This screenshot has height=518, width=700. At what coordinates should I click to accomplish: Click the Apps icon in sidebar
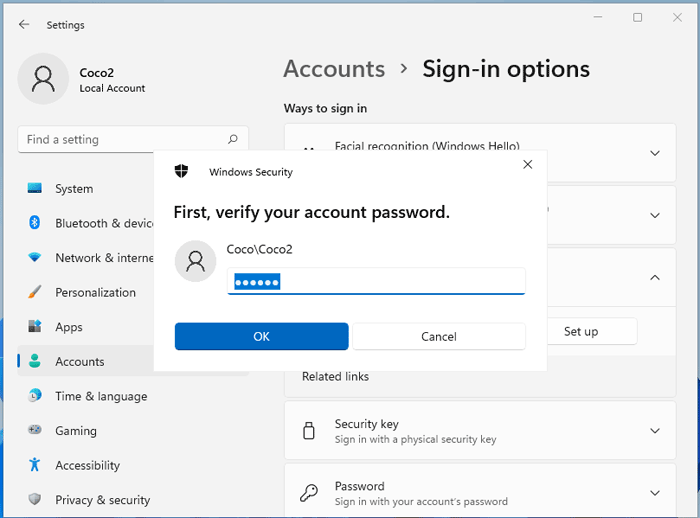pos(34,326)
